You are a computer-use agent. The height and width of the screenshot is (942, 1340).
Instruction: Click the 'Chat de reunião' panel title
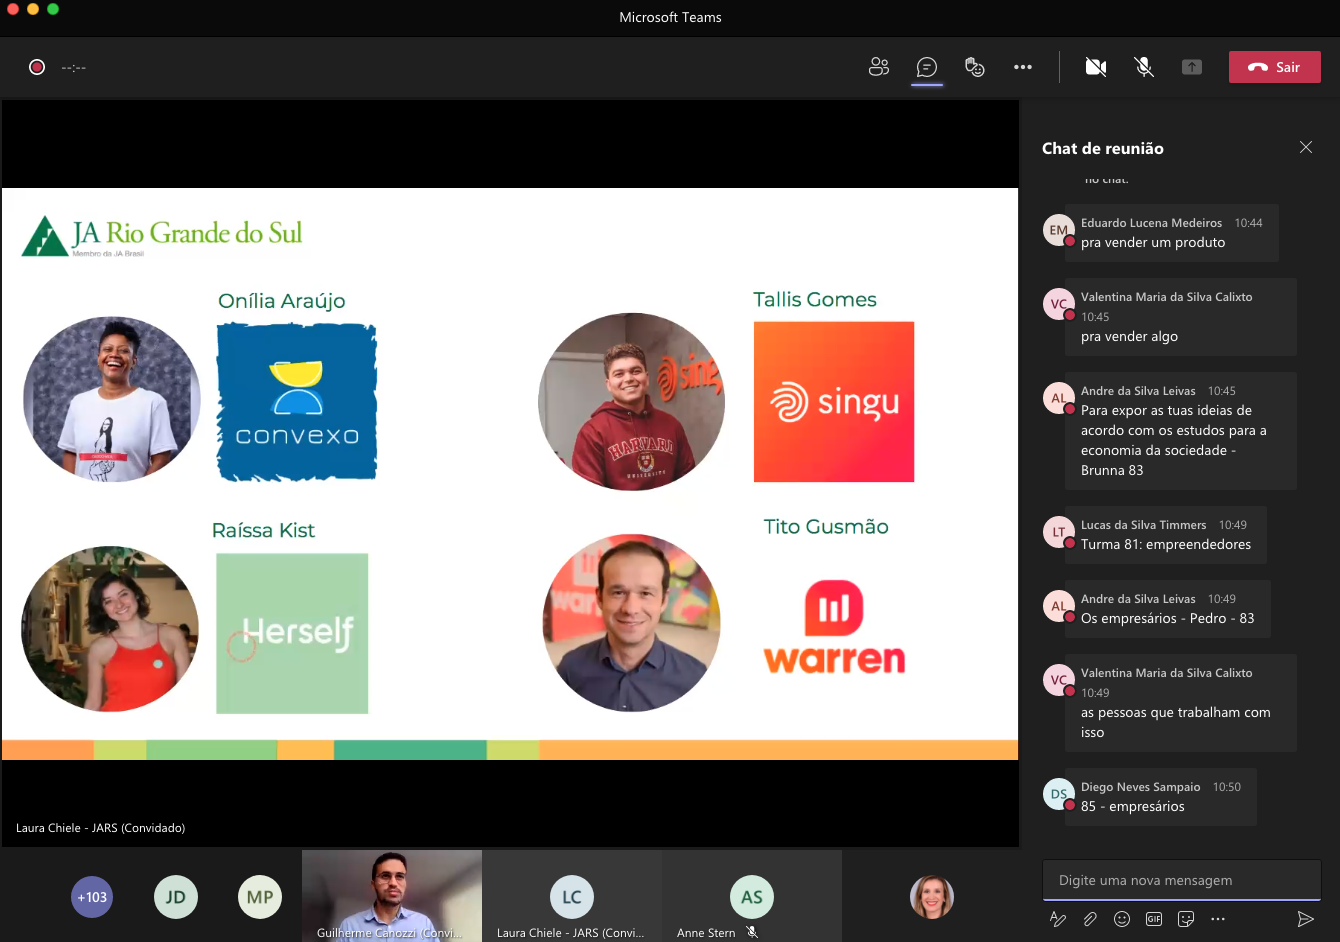point(1103,148)
